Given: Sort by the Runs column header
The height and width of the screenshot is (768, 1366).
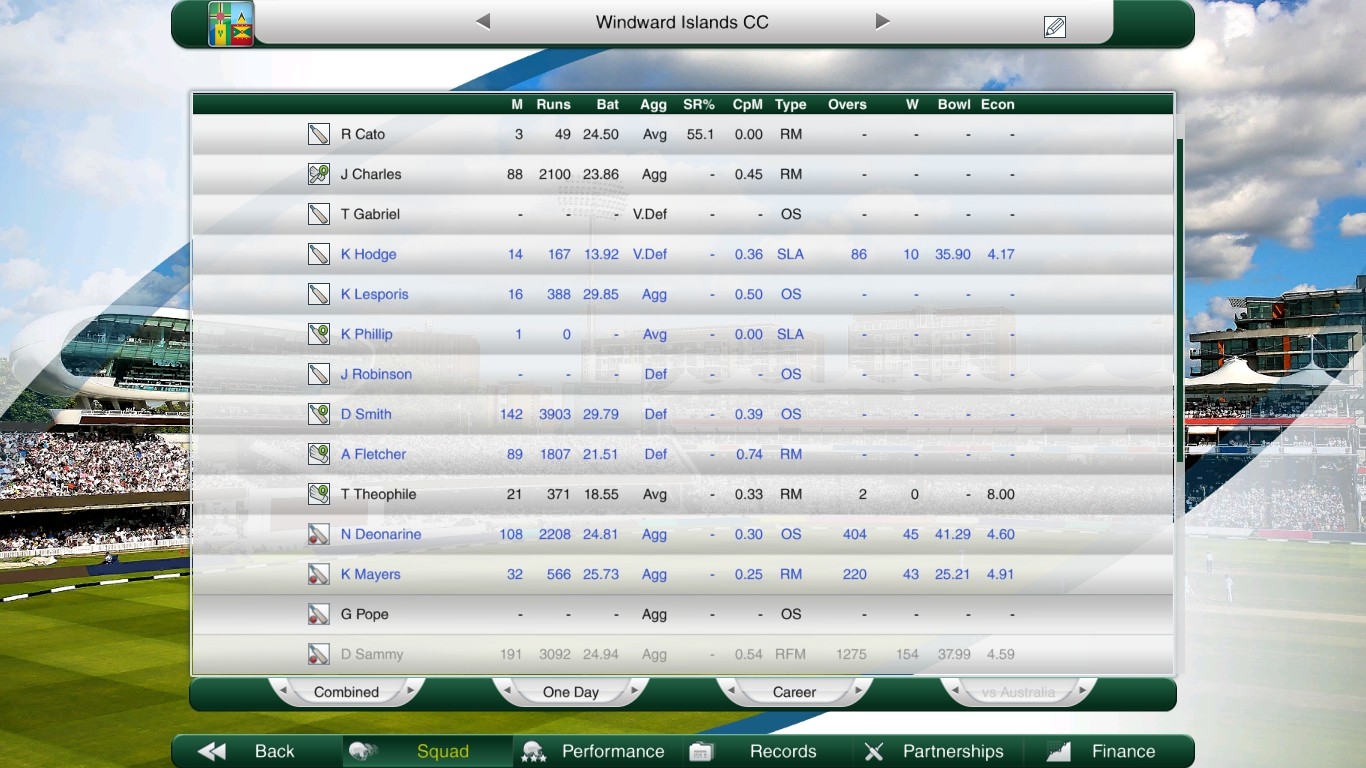Looking at the screenshot, I should coord(553,104).
